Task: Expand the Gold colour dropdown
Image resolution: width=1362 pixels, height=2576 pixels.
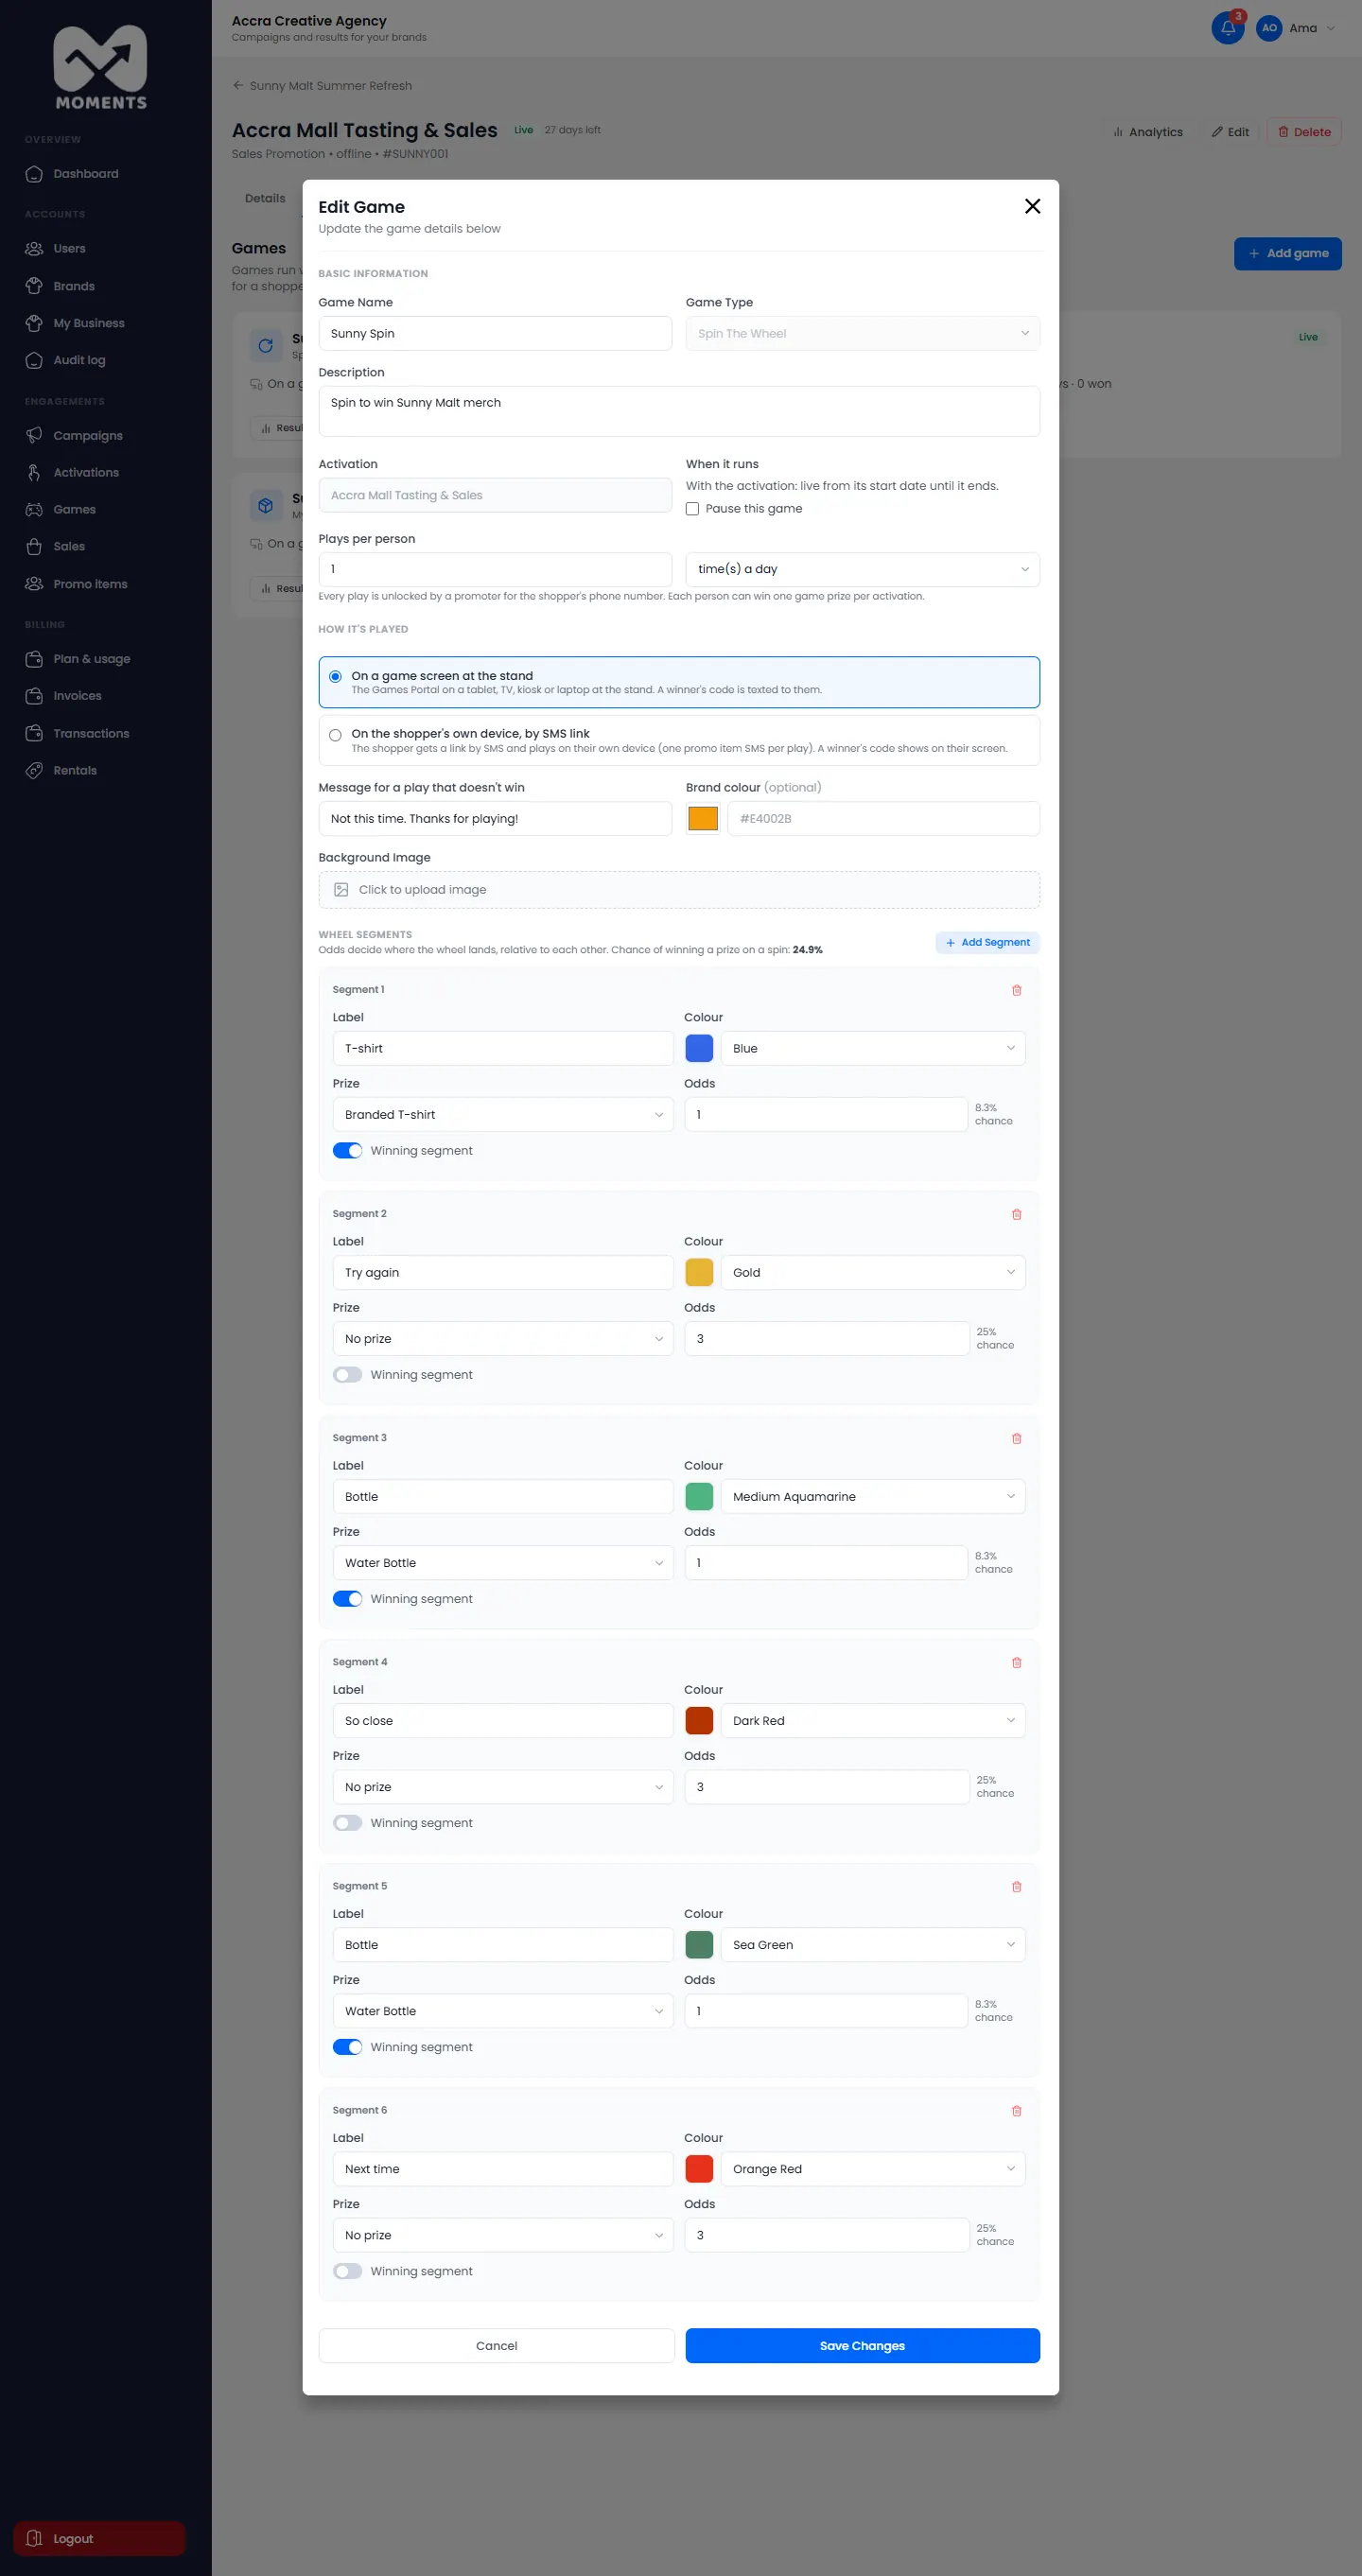Action: [x=872, y=1272]
